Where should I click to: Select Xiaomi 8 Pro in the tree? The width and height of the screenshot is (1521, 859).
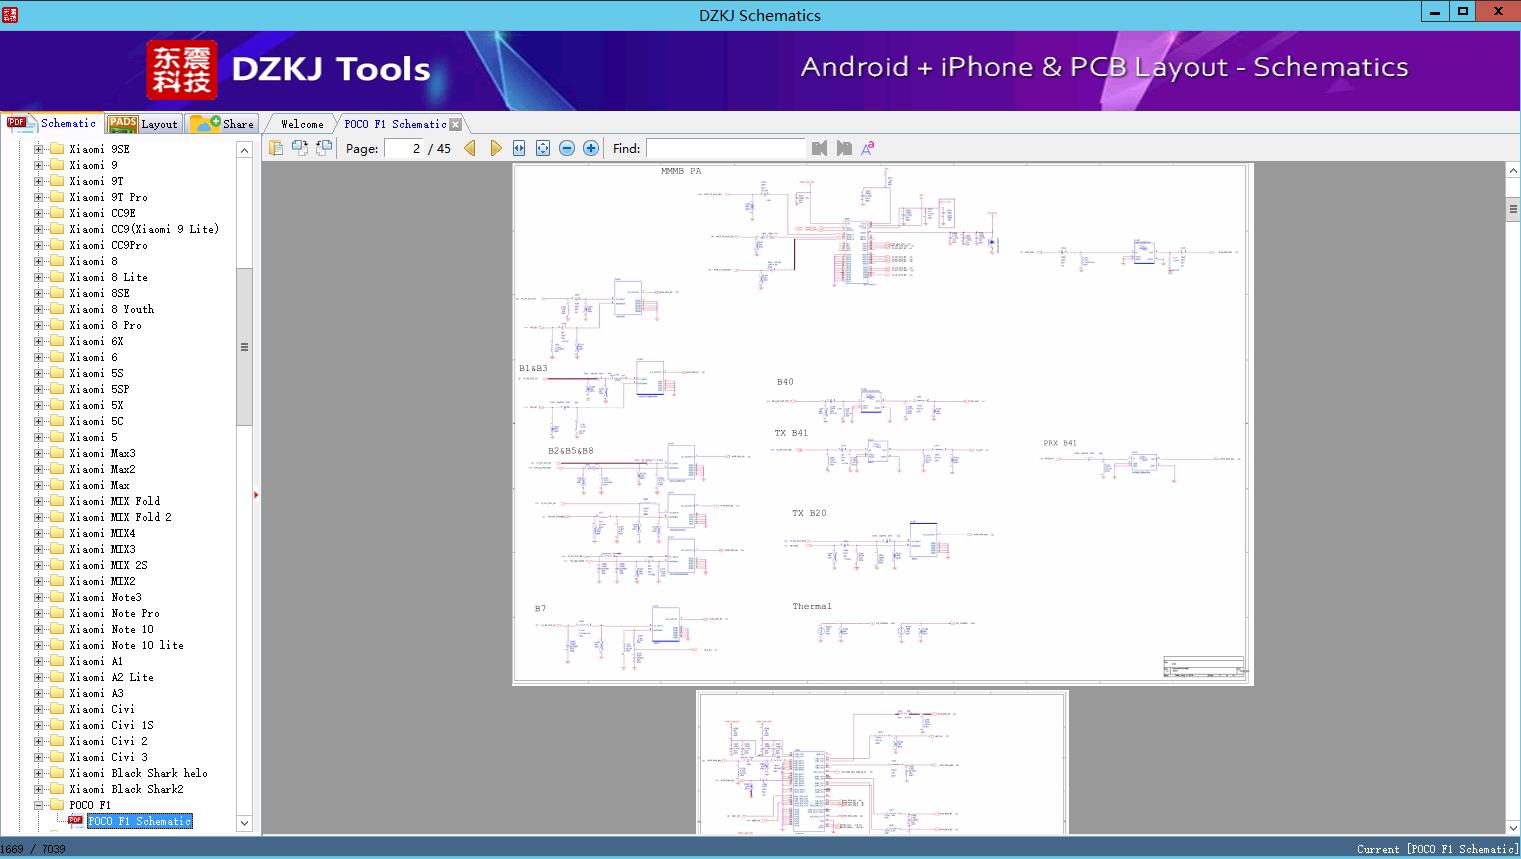point(106,325)
